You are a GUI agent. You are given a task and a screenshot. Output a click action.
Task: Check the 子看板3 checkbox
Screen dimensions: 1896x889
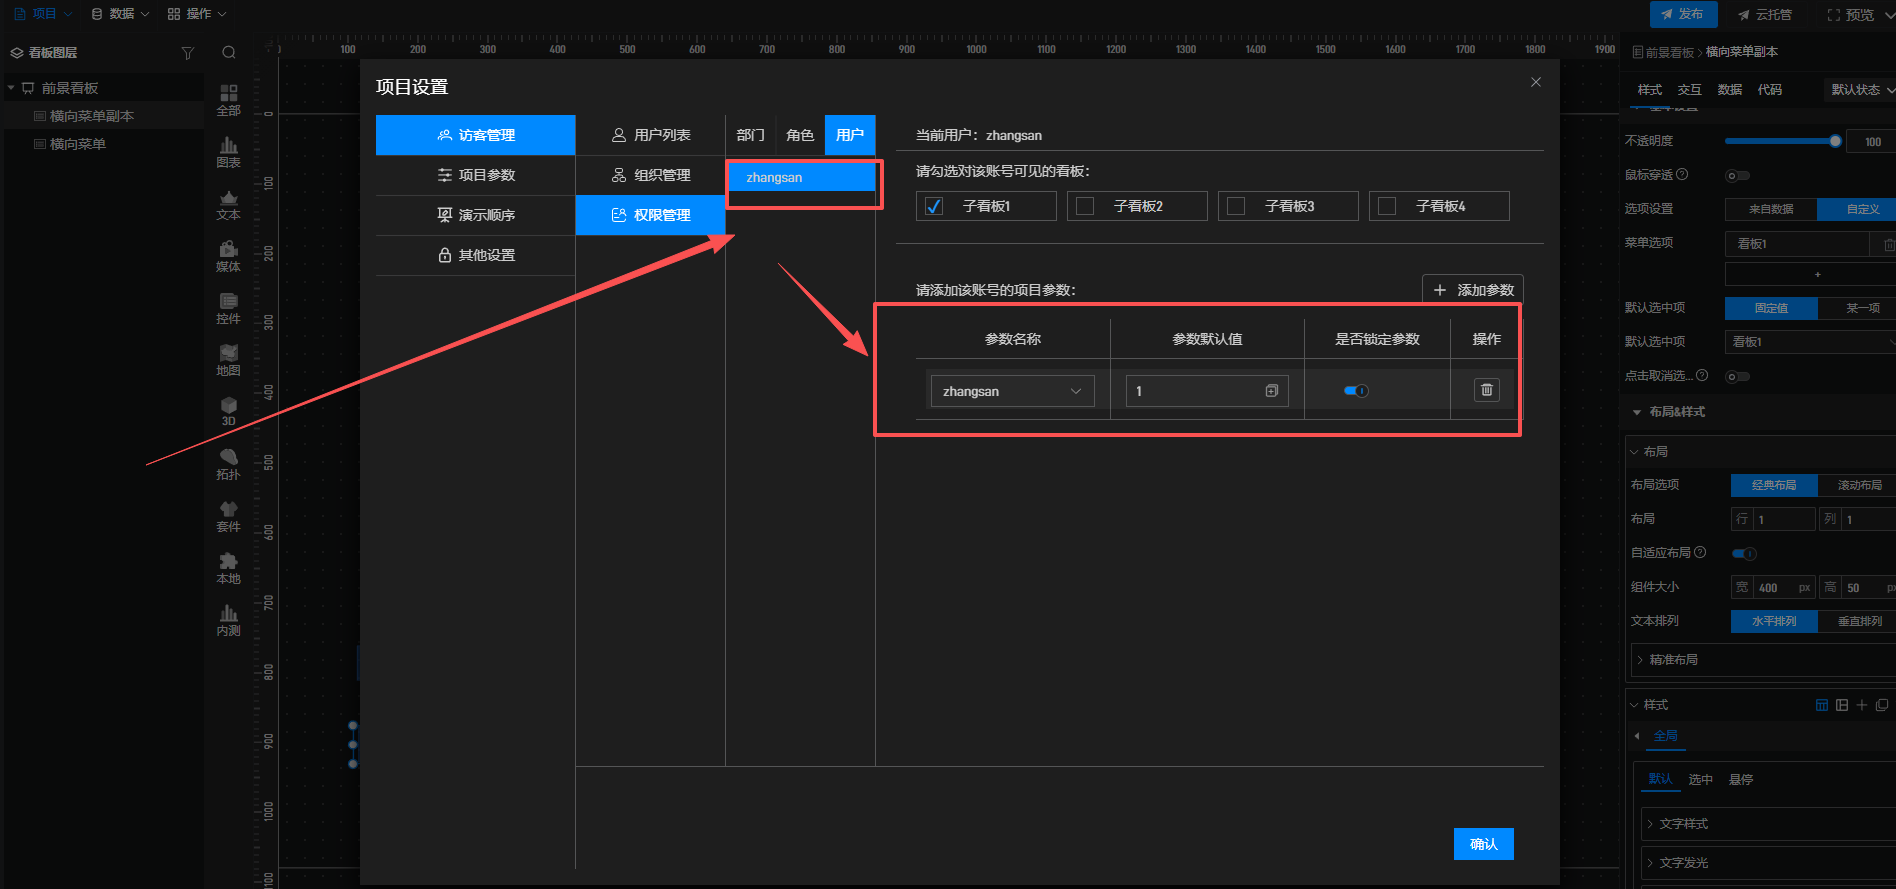point(1236,206)
